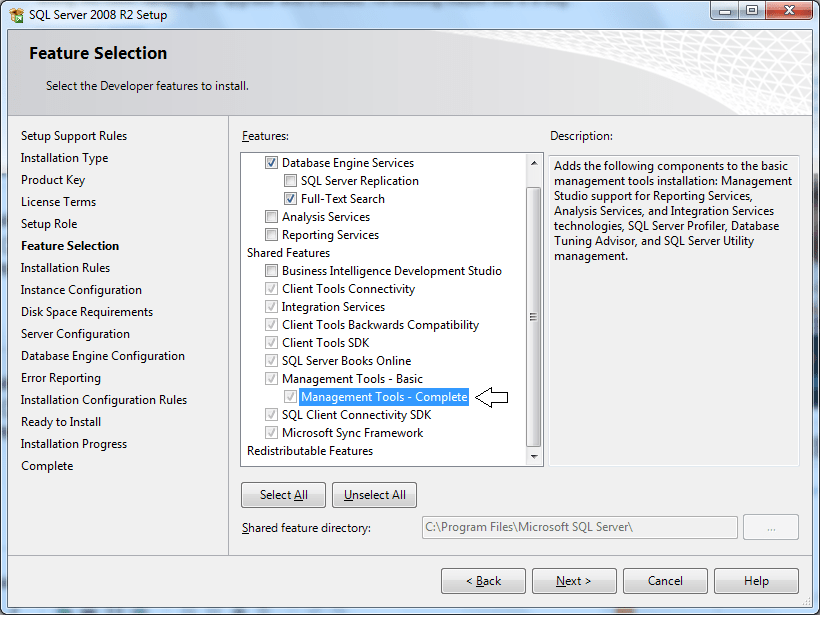Viewport: 821px width, 617px height.
Task: Click Error Reporting step
Action: tap(61, 378)
